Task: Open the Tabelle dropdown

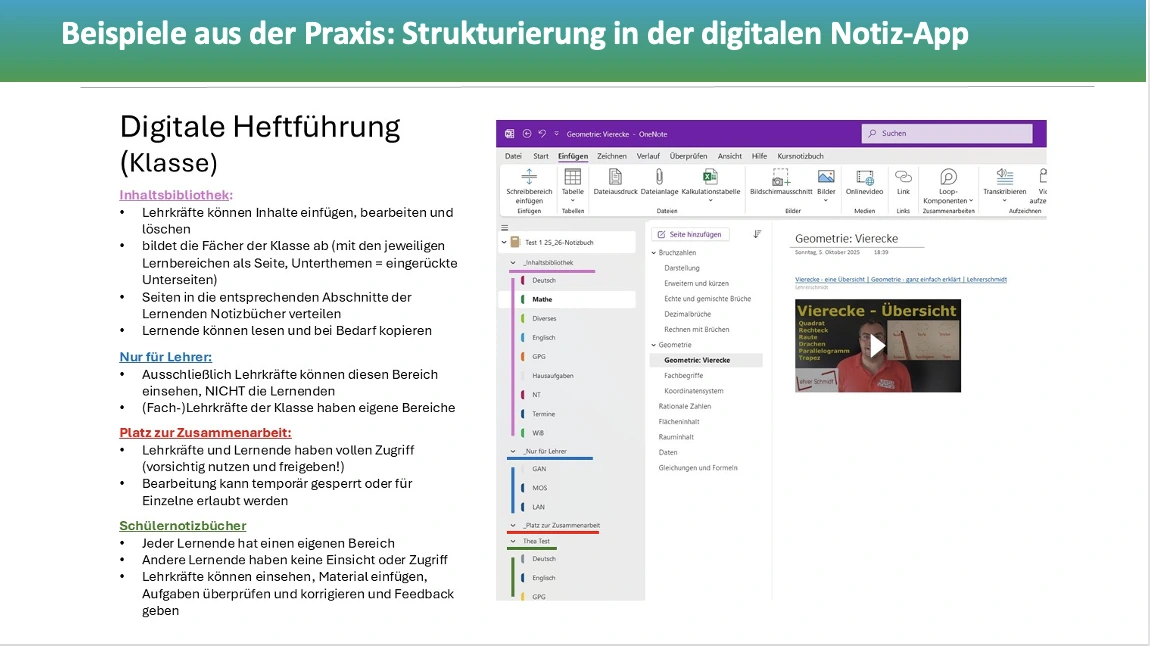Action: [572, 200]
